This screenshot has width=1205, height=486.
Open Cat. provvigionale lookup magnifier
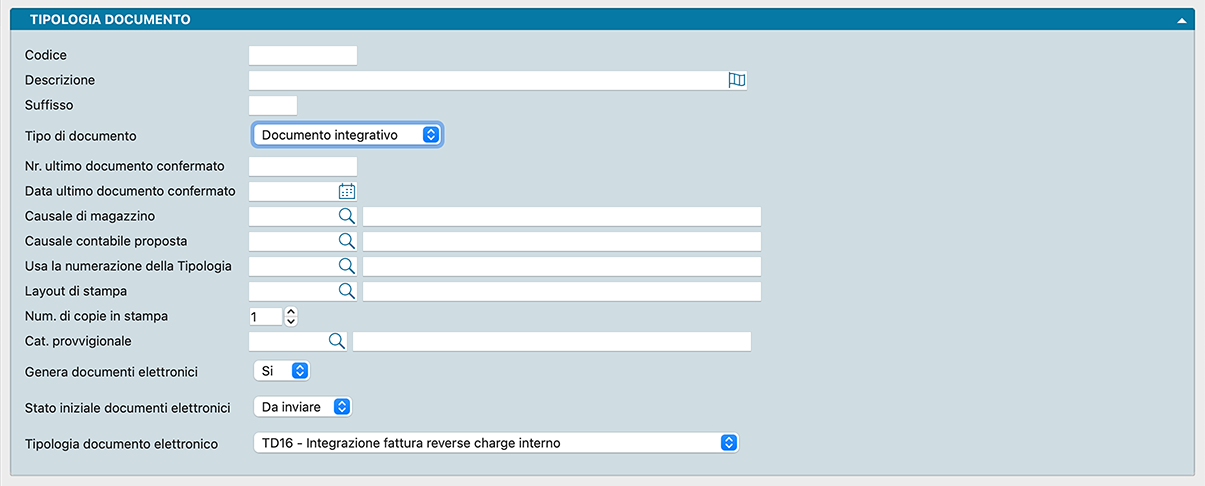tap(336, 342)
